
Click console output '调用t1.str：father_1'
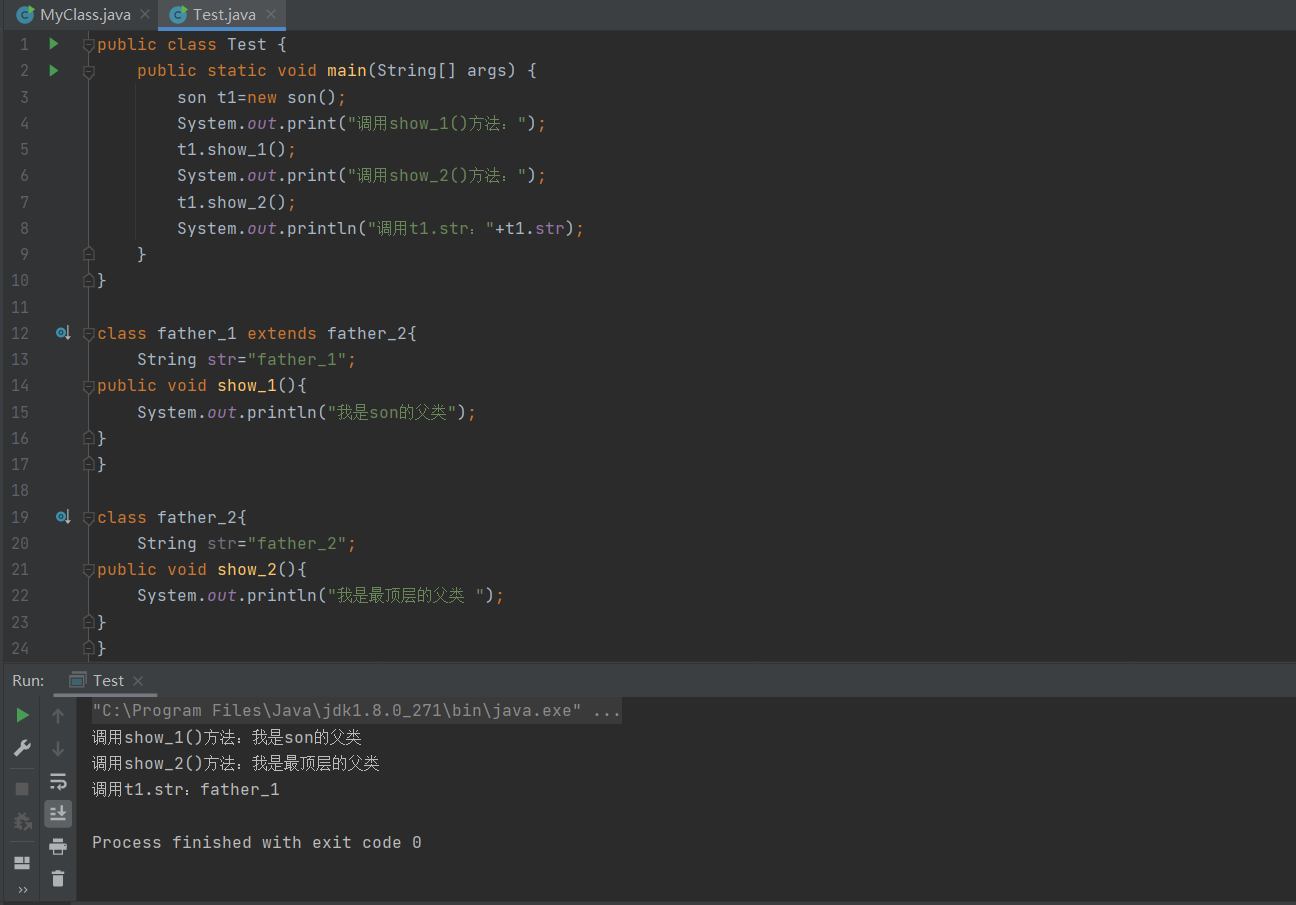[x=186, y=790]
